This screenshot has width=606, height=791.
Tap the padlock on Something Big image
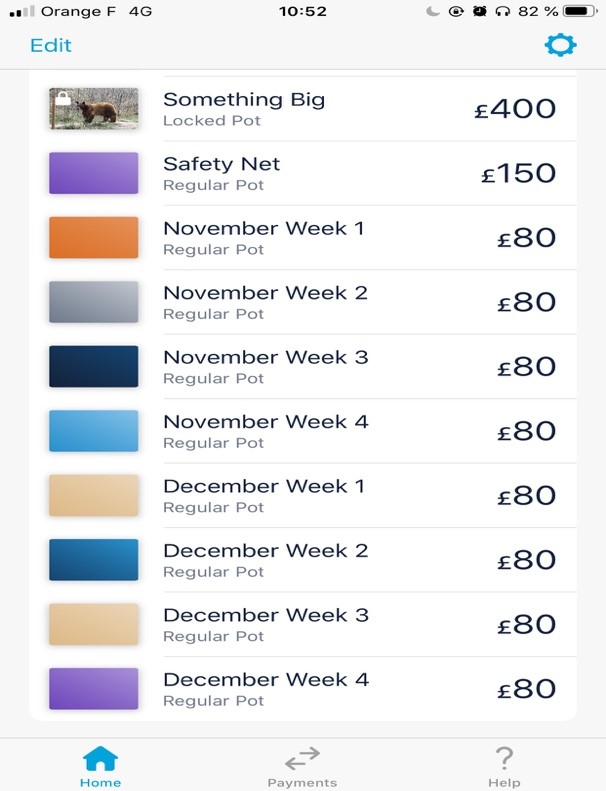(x=63, y=98)
